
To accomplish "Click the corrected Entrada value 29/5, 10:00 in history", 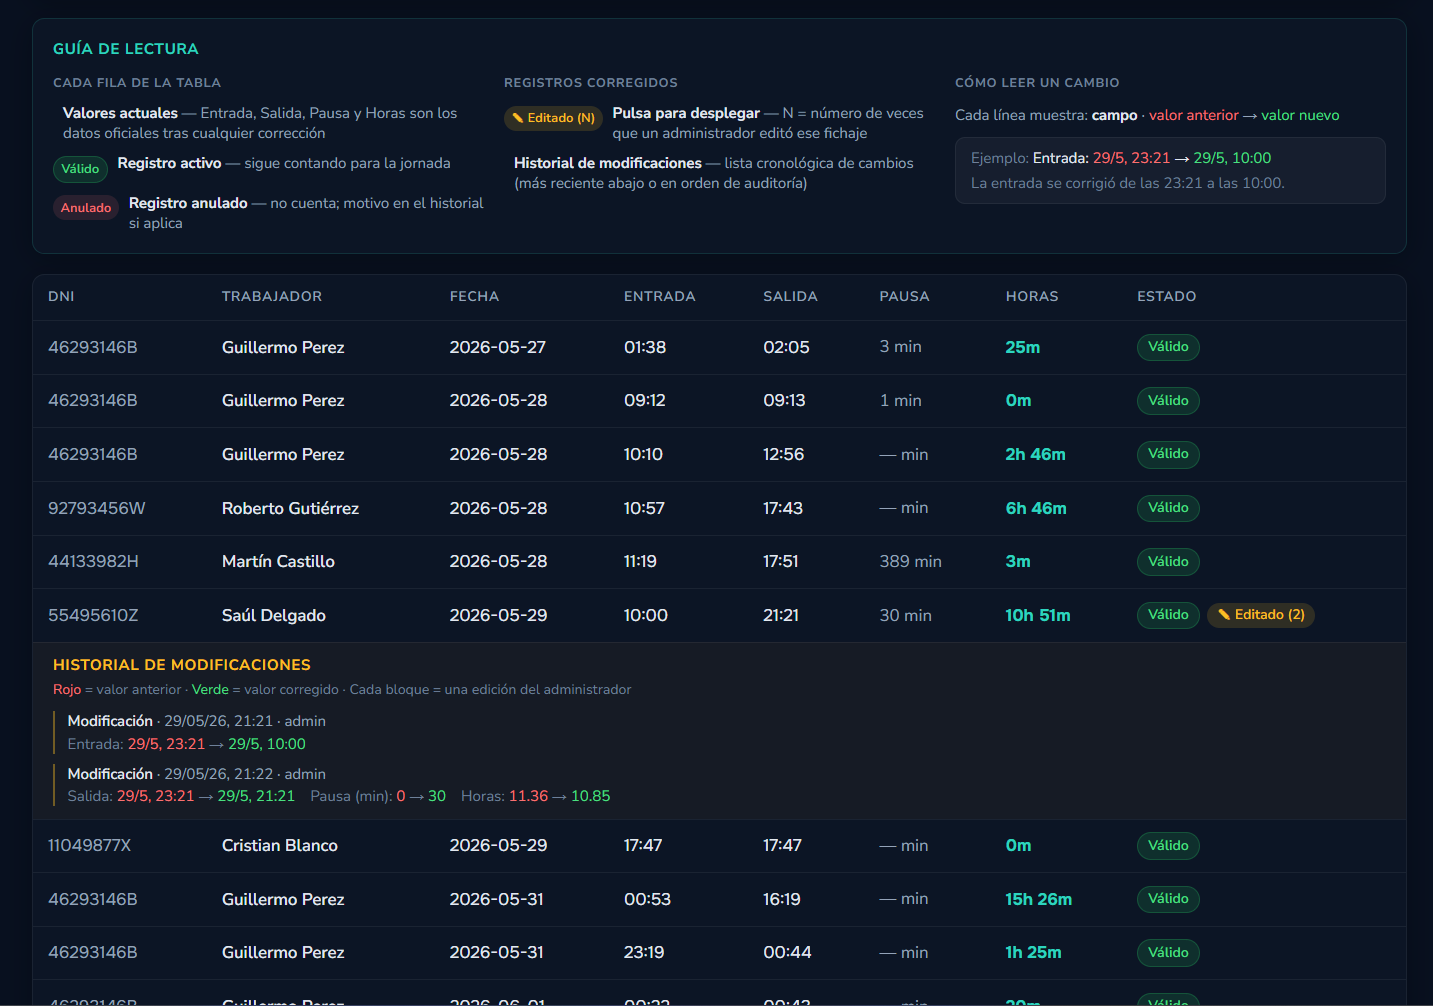I will [x=267, y=744].
